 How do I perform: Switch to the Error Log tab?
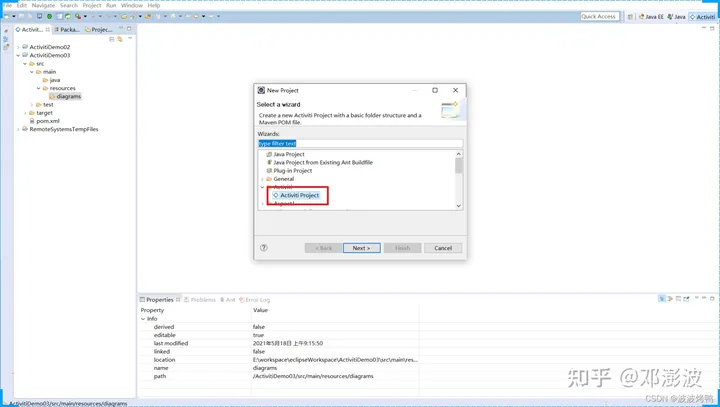coord(255,300)
